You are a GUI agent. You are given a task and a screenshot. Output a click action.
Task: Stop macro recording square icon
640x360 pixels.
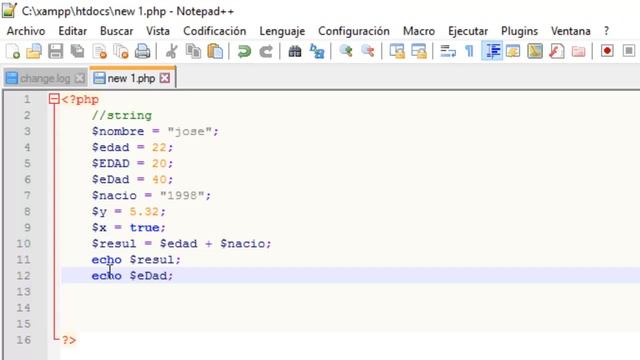point(629,51)
